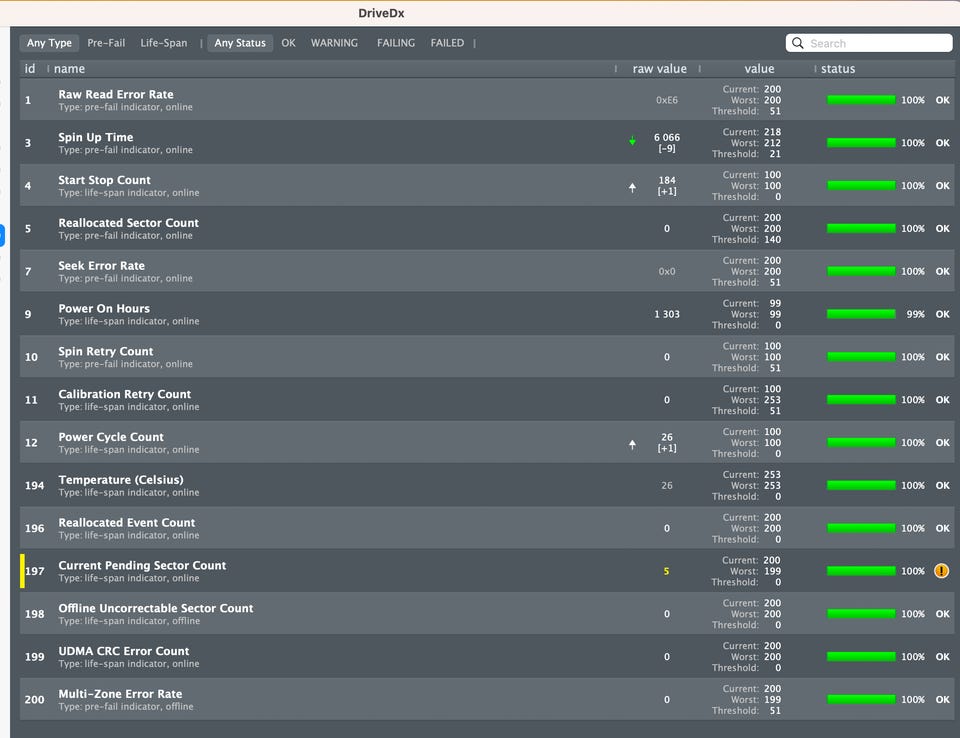This screenshot has width=960, height=738.
Task: Show only FAILED status indicators
Action: point(447,43)
